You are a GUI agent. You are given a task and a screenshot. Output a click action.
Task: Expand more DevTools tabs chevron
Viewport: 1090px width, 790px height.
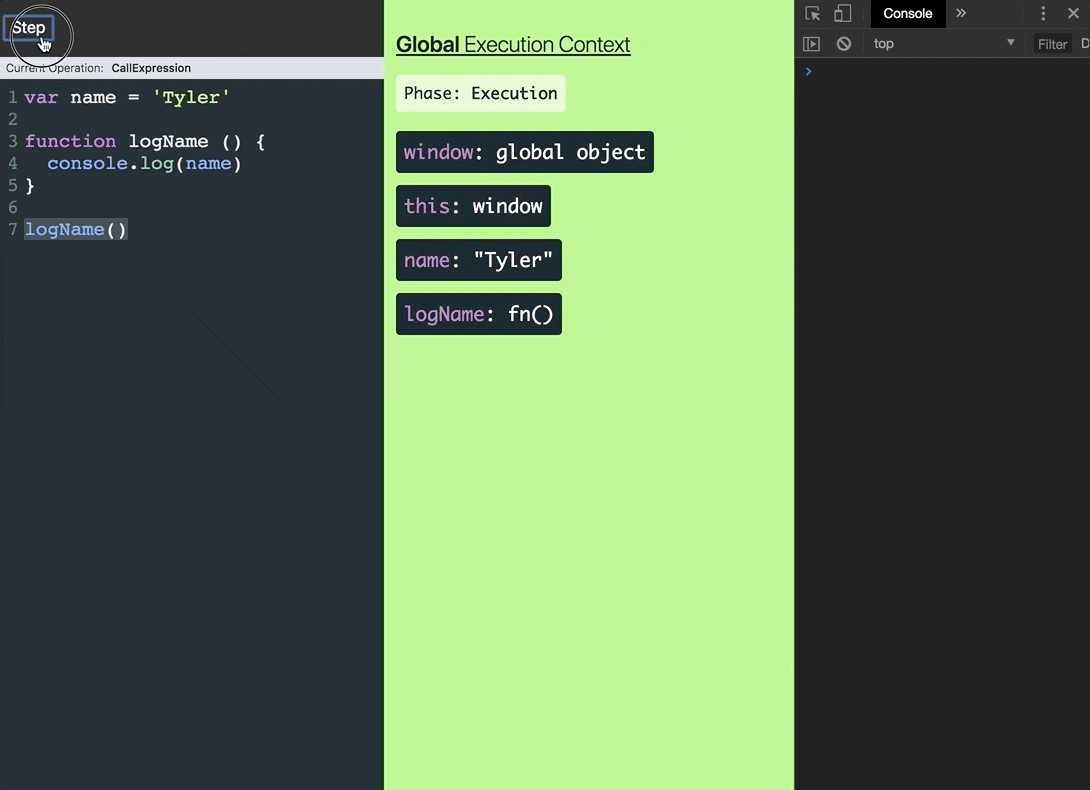click(x=961, y=13)
